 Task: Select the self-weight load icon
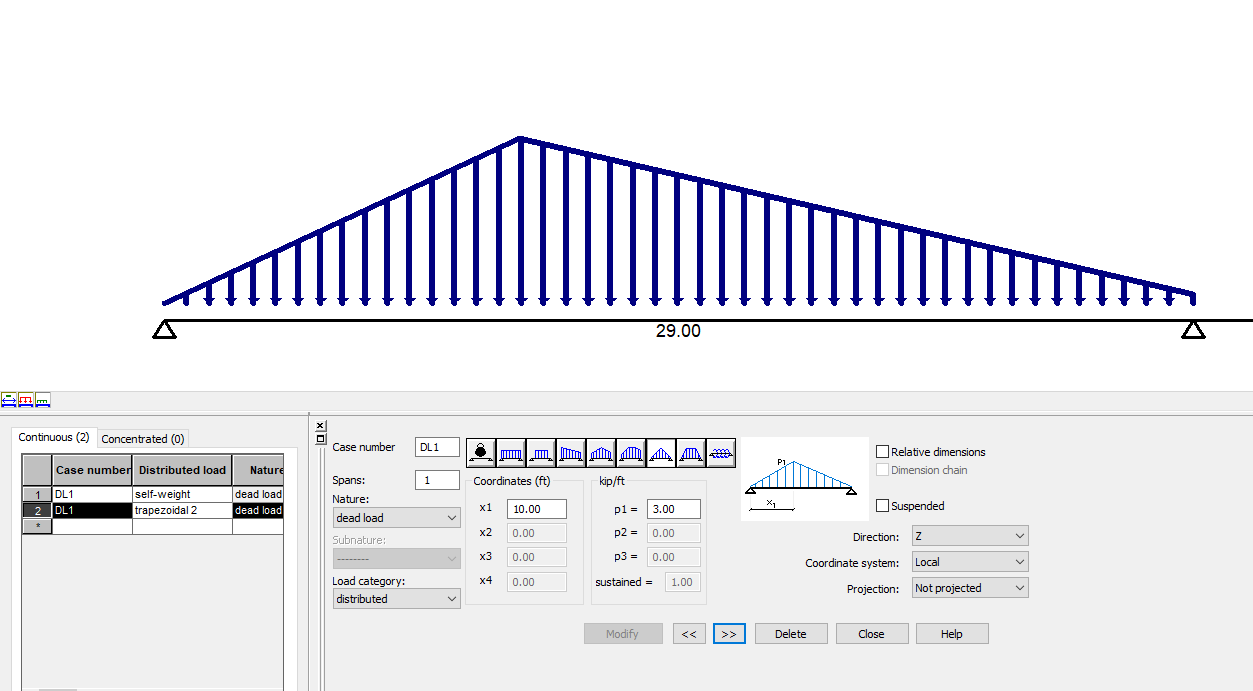click(480, 452)
